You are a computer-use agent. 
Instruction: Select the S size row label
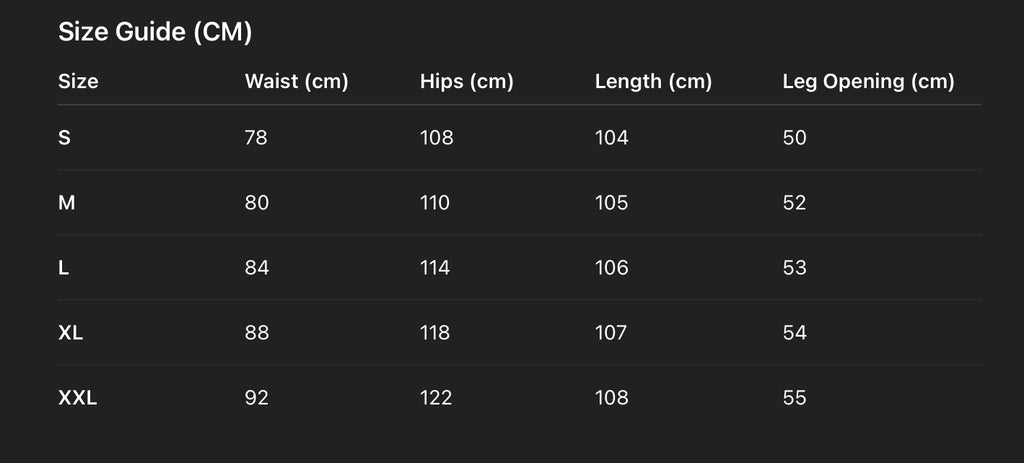tap(64, 138)
